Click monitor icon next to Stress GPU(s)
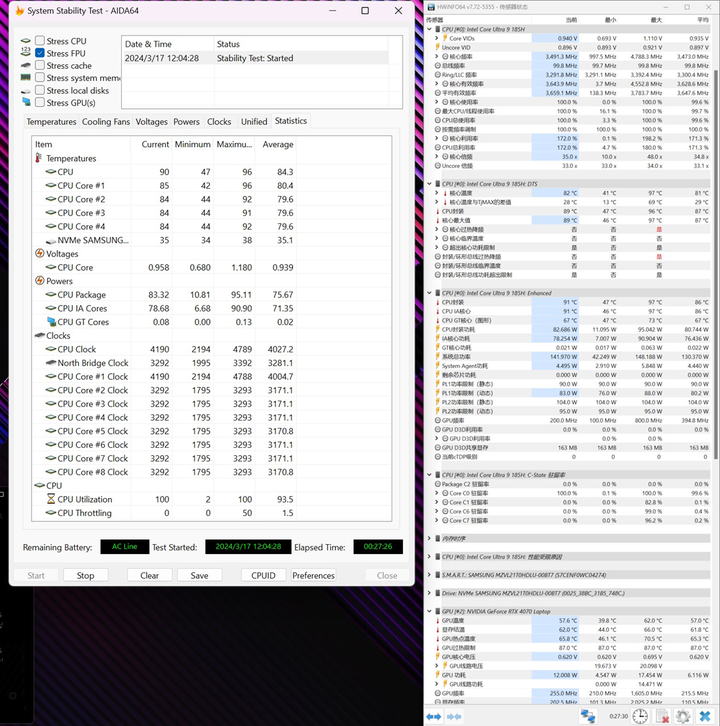The width and height of the screenshot is (720, 726). tap(26, 102)
